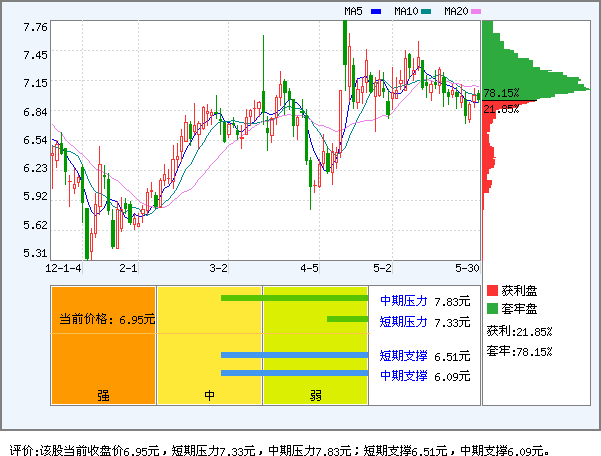Viewport: 601px width, 456px height.
Task: Open the 中期支撑 link
Action: (404, 376)
